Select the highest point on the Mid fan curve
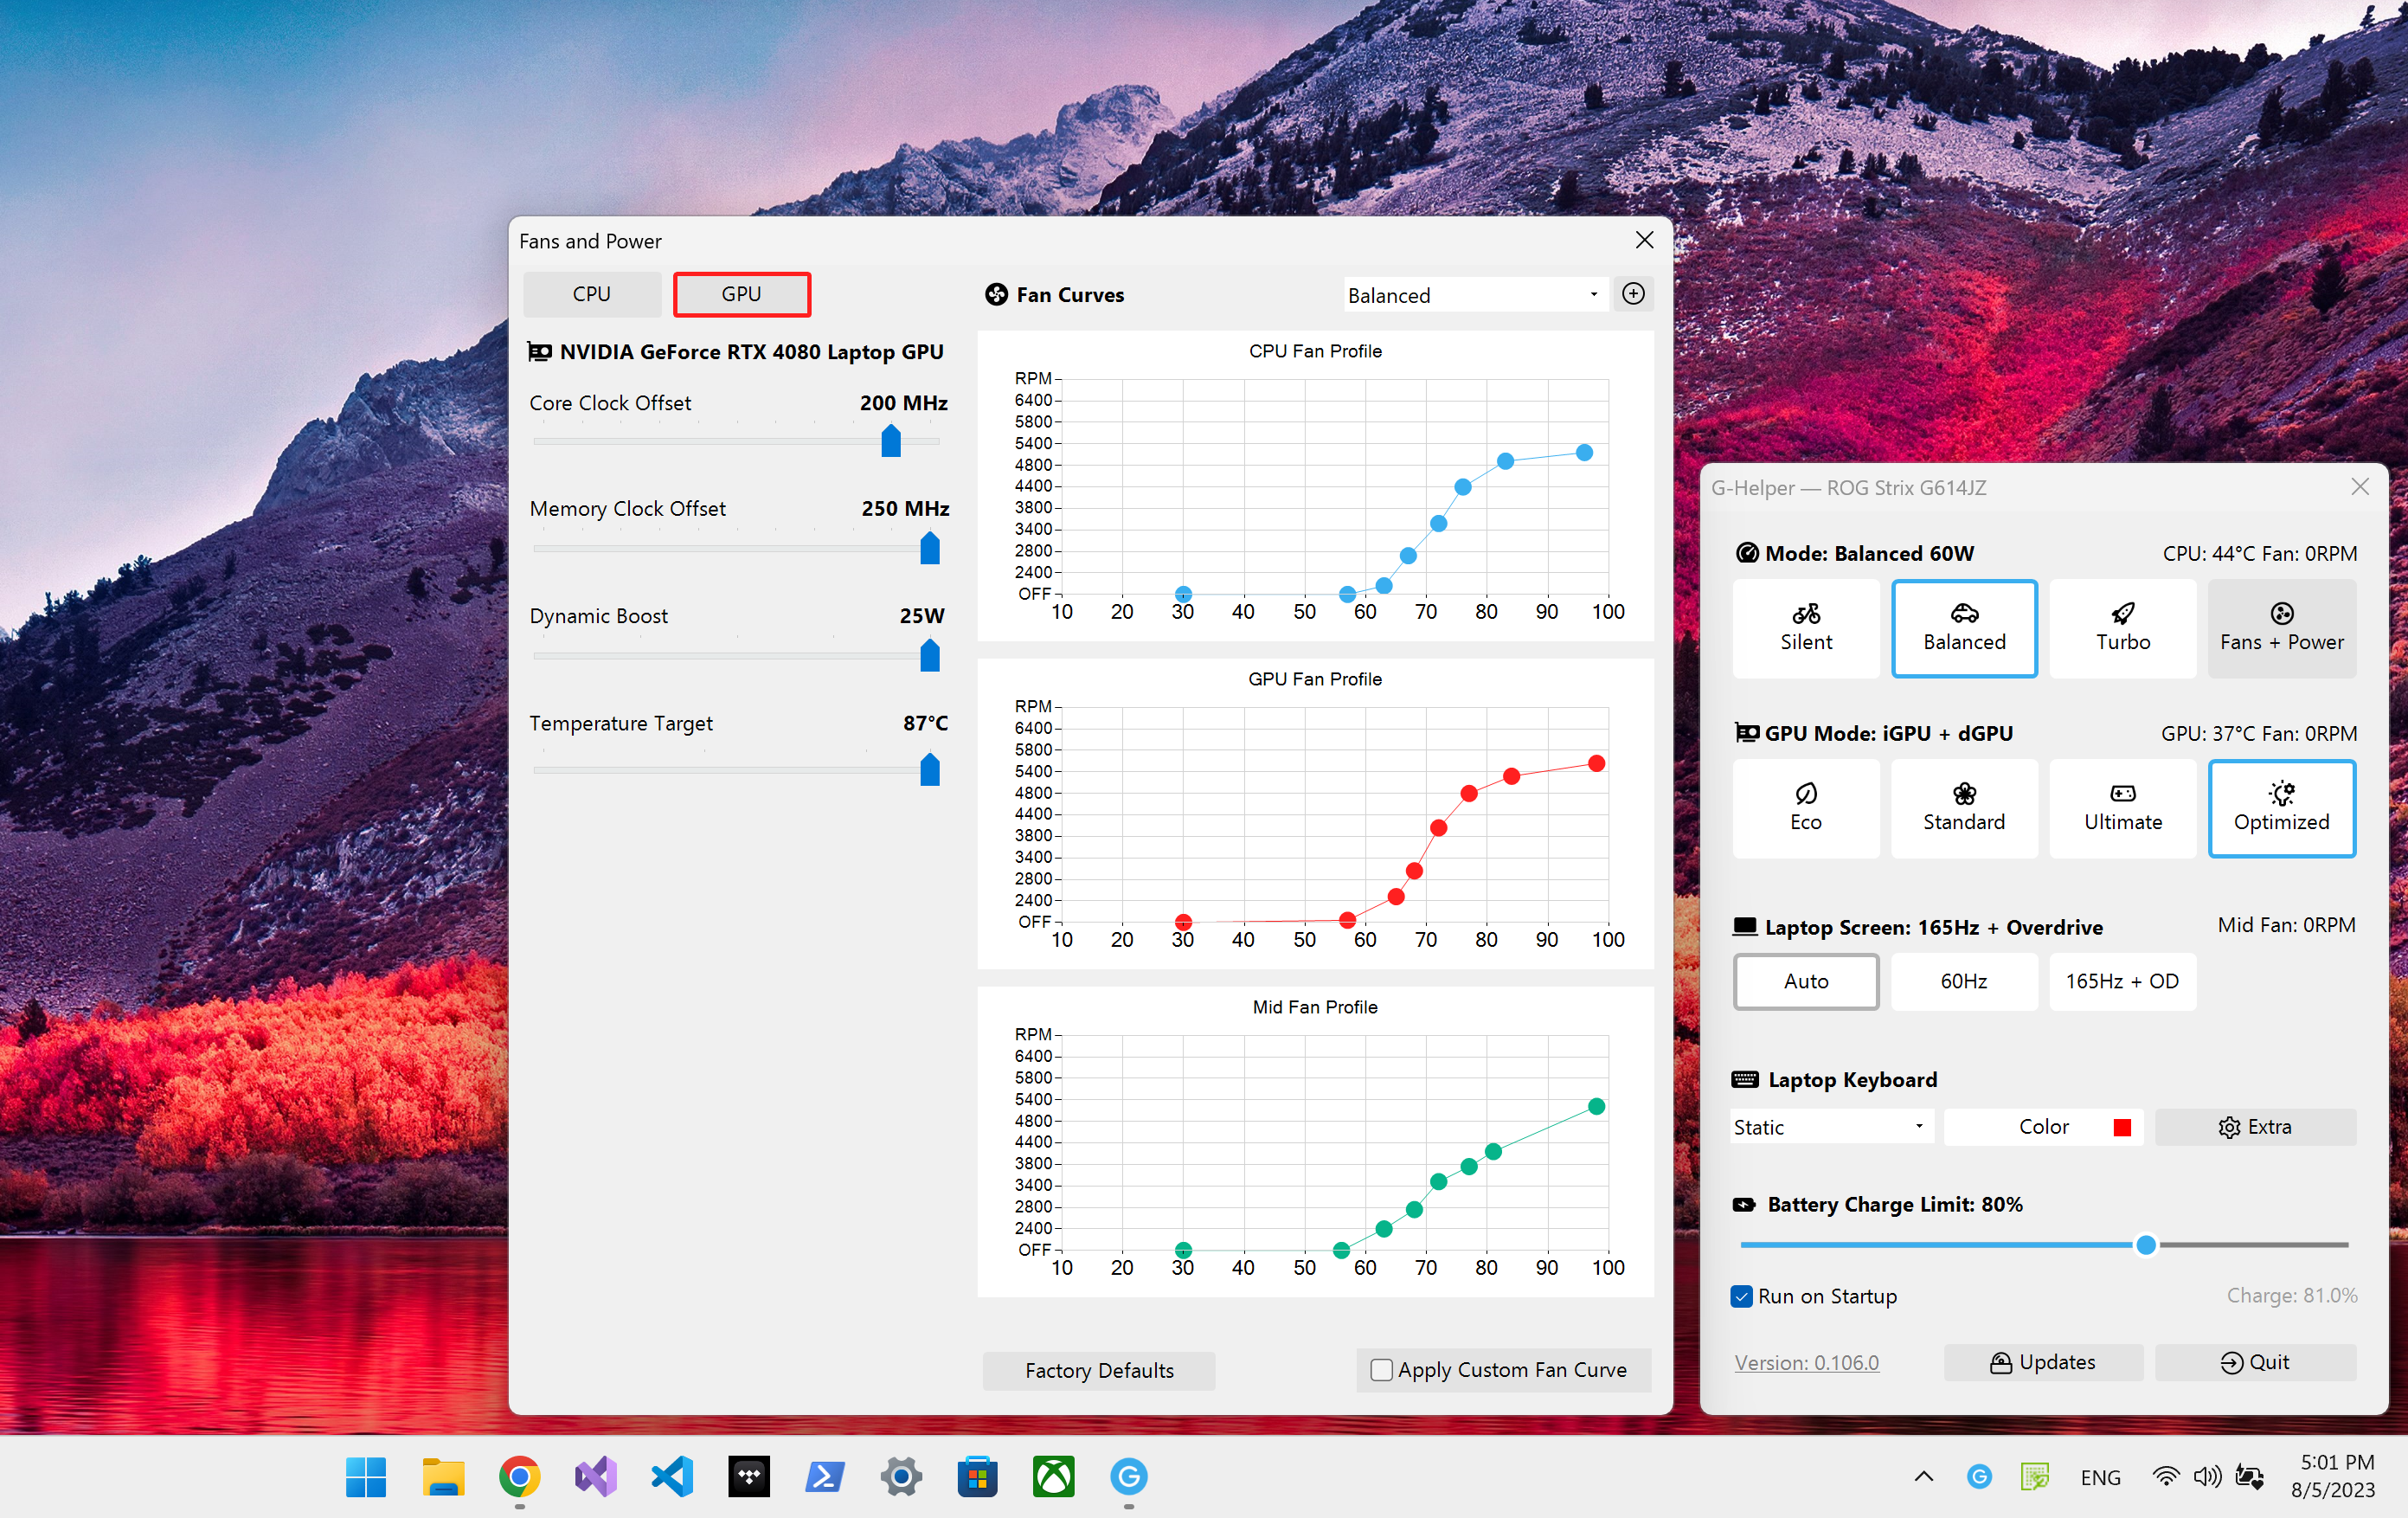The width and height of the screenshot is (2408, 1518). pyautogui.click(x=1596, y=1106)
